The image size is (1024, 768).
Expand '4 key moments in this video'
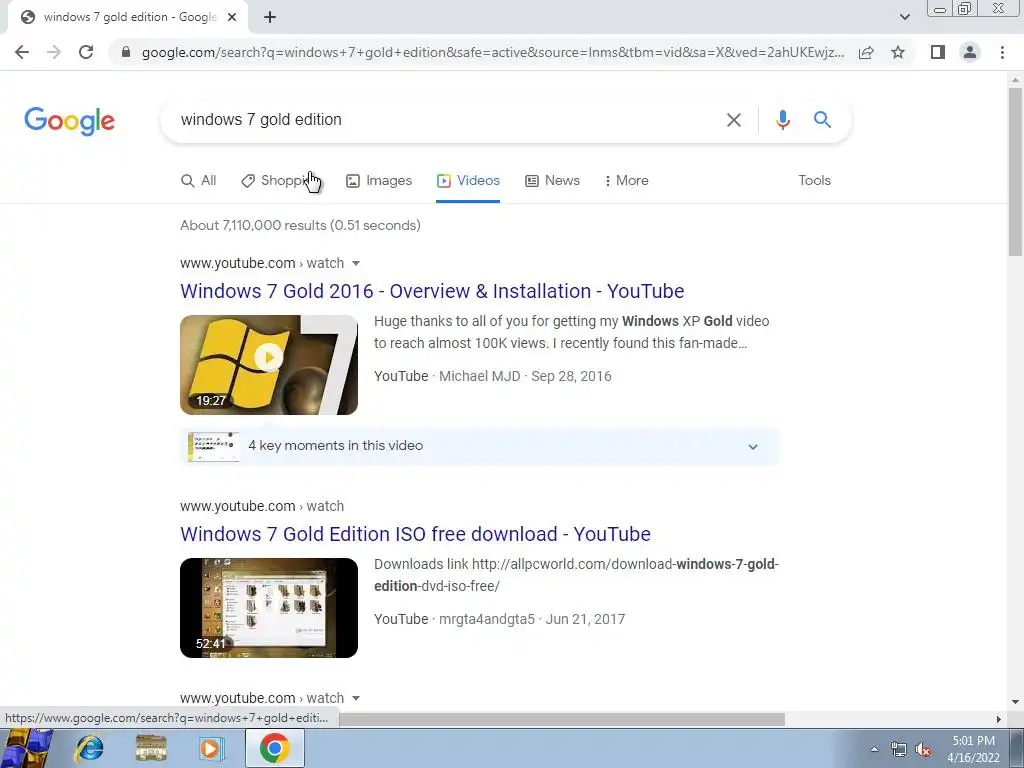pos(479,446)
